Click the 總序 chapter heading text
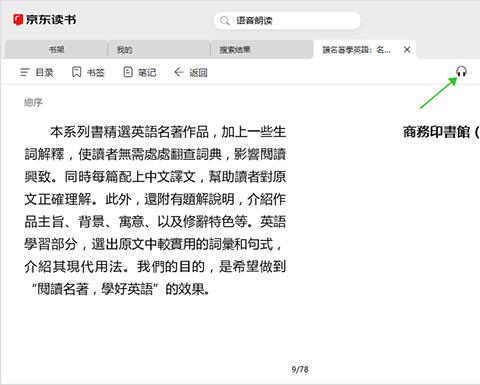This screenshot has width=480, height=385. (33, 102)
